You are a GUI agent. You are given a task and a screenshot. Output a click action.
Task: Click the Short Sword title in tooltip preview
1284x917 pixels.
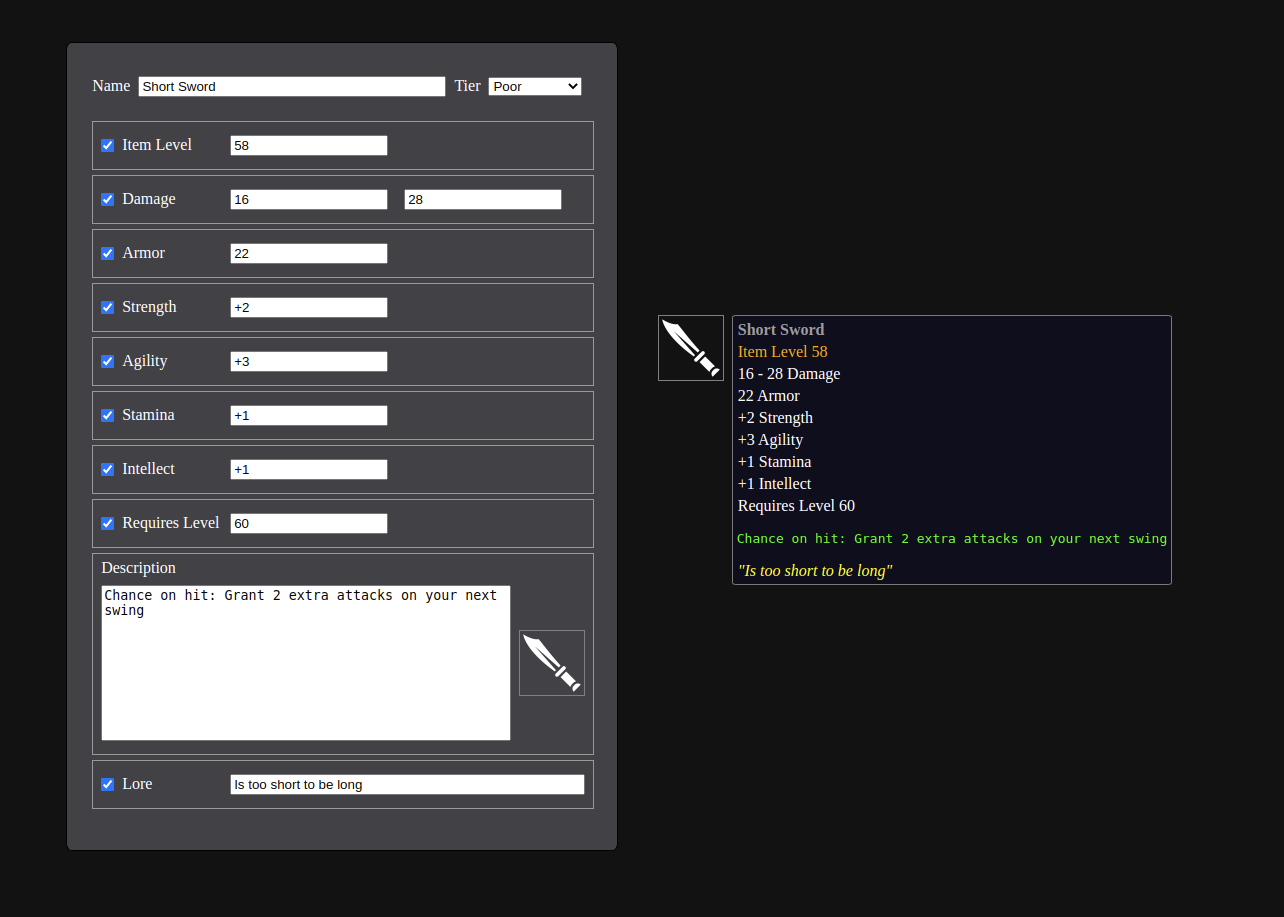pyautogui.click(x=781, y=330)
